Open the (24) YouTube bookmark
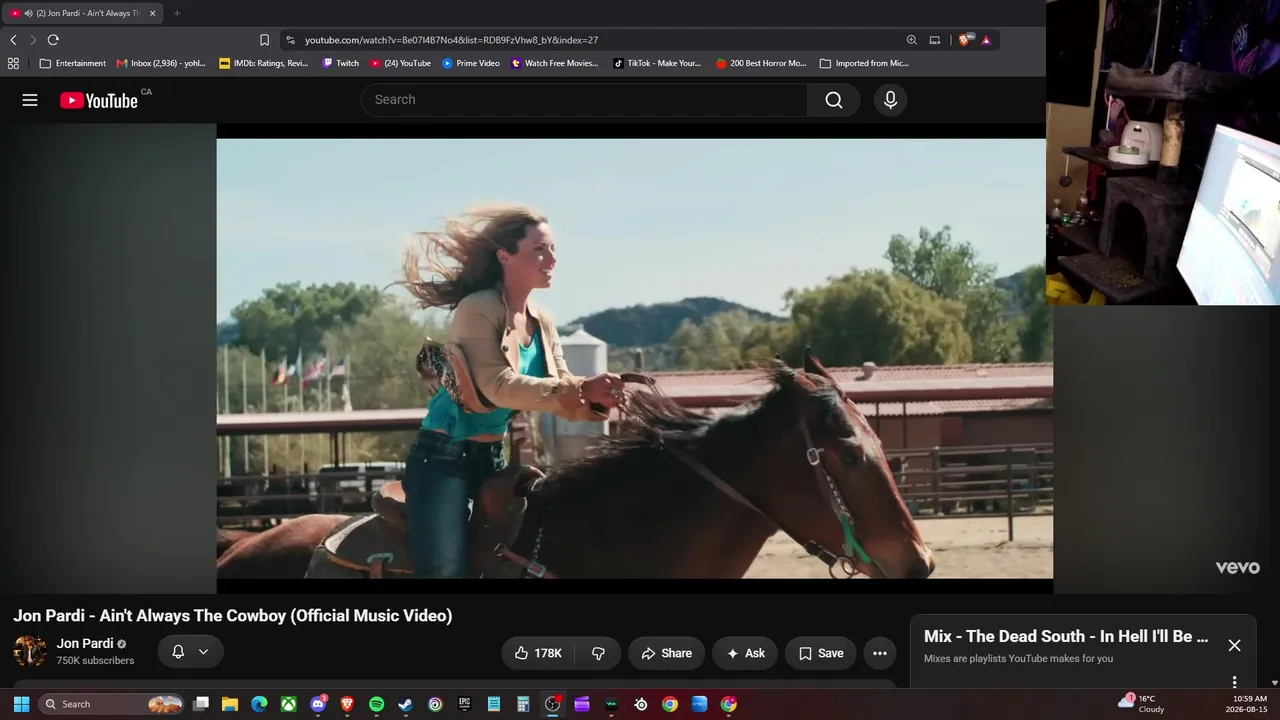Image resolution: width=1280 pixels, height=720 pixels. pyautogui.click(x=400, y=63)
